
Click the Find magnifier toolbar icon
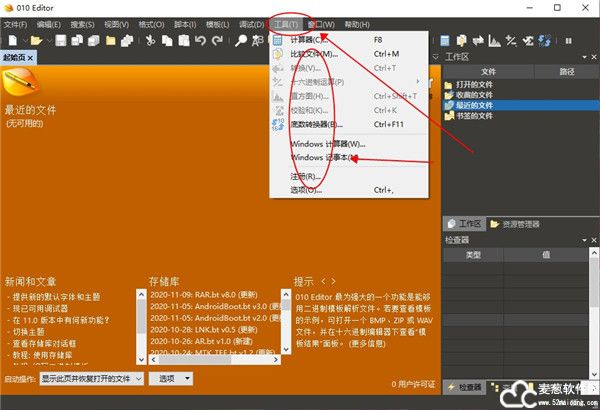pos(241,40)
